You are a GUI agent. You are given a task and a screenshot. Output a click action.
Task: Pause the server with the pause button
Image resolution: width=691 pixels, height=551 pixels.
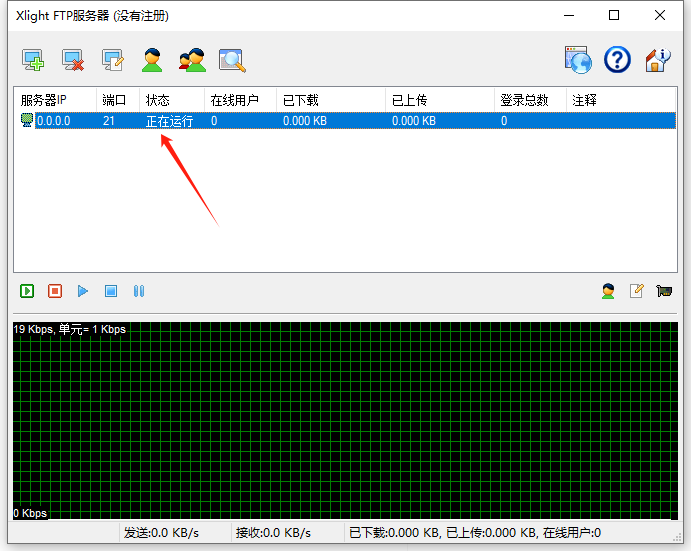point(139,291)
